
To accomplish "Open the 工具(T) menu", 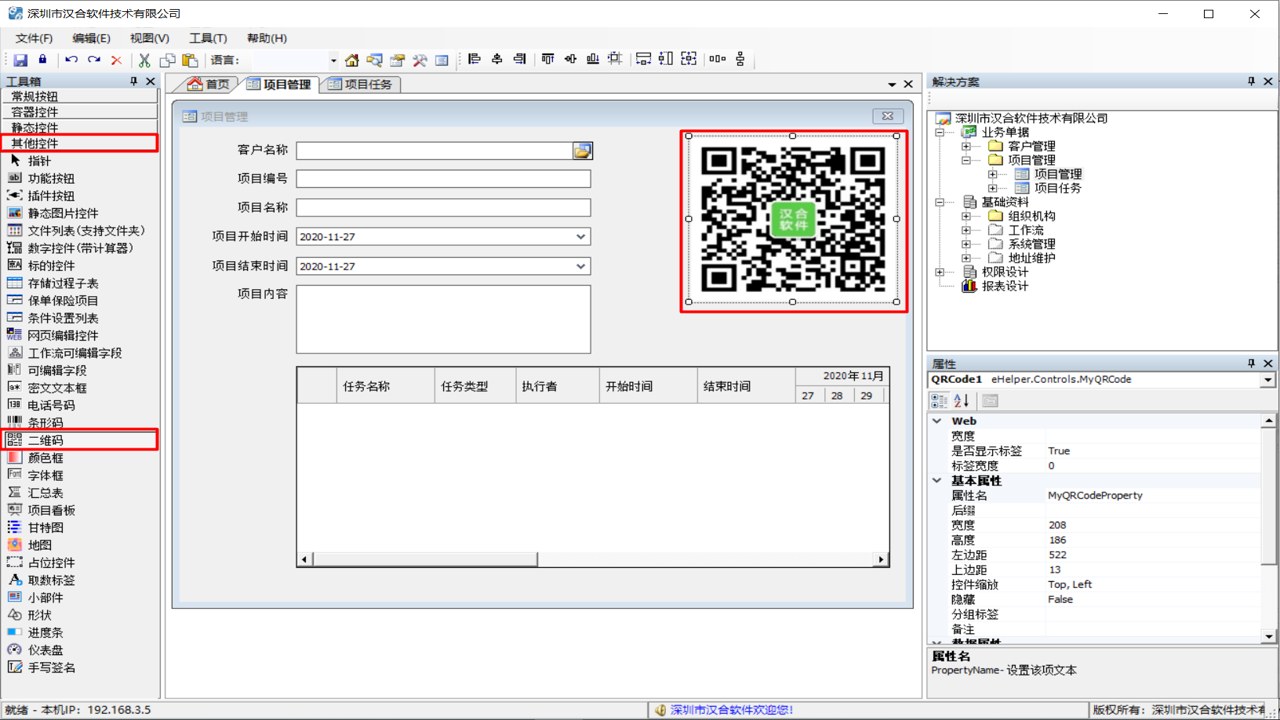I will coord(208,38).
